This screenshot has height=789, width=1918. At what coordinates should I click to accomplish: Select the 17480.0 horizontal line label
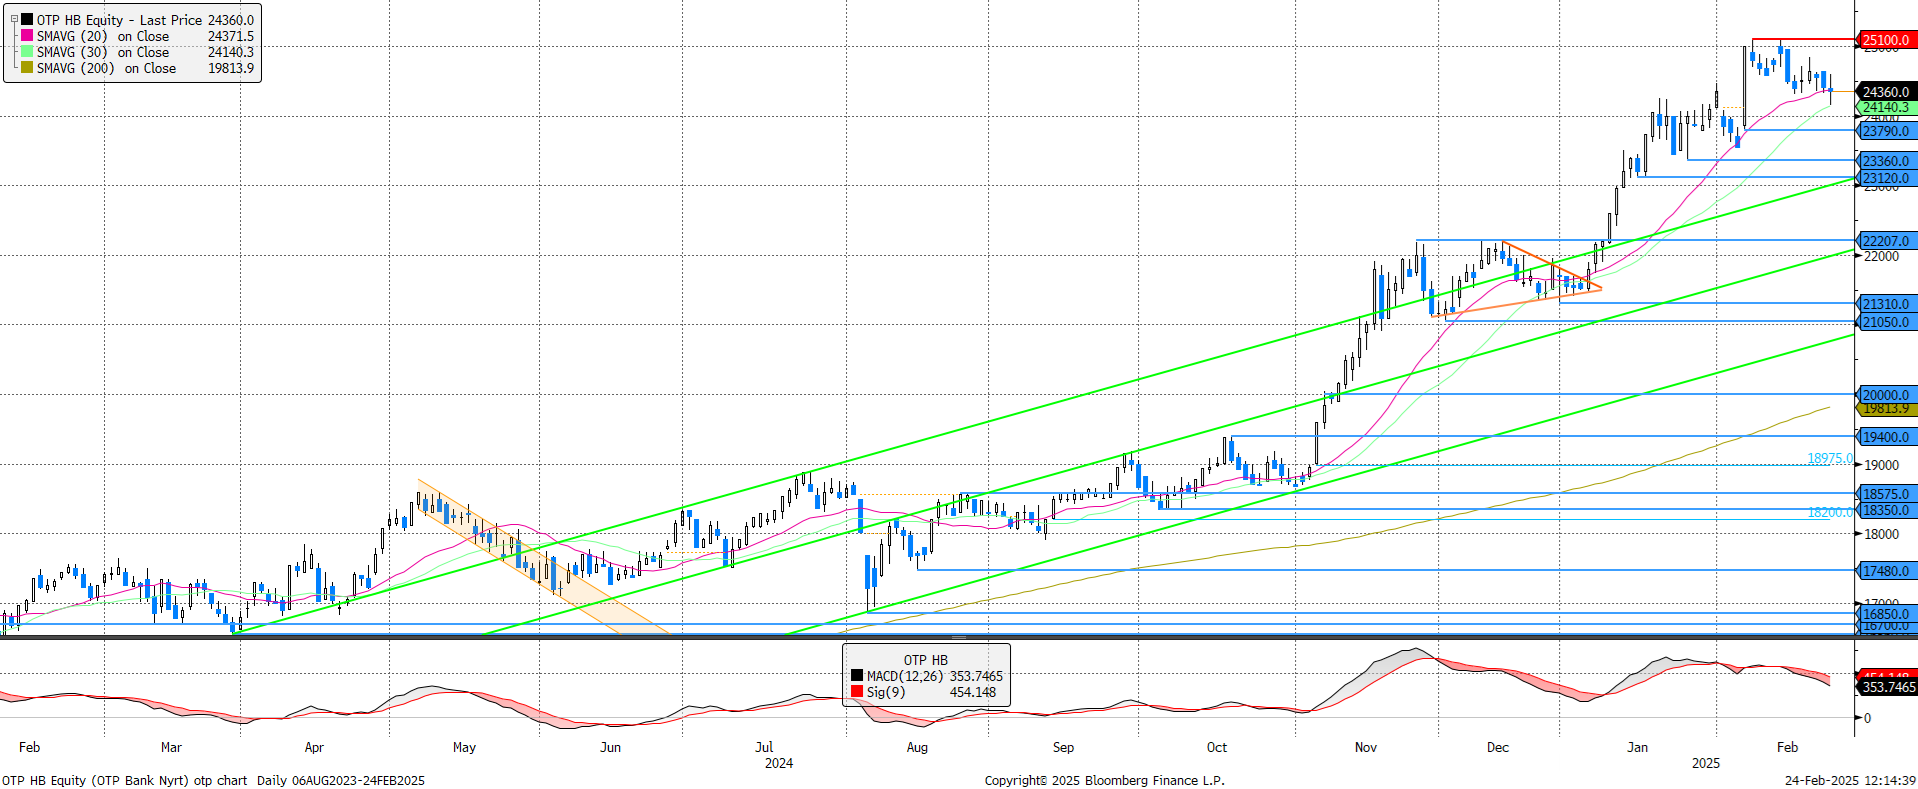(x=1886, y=571)
